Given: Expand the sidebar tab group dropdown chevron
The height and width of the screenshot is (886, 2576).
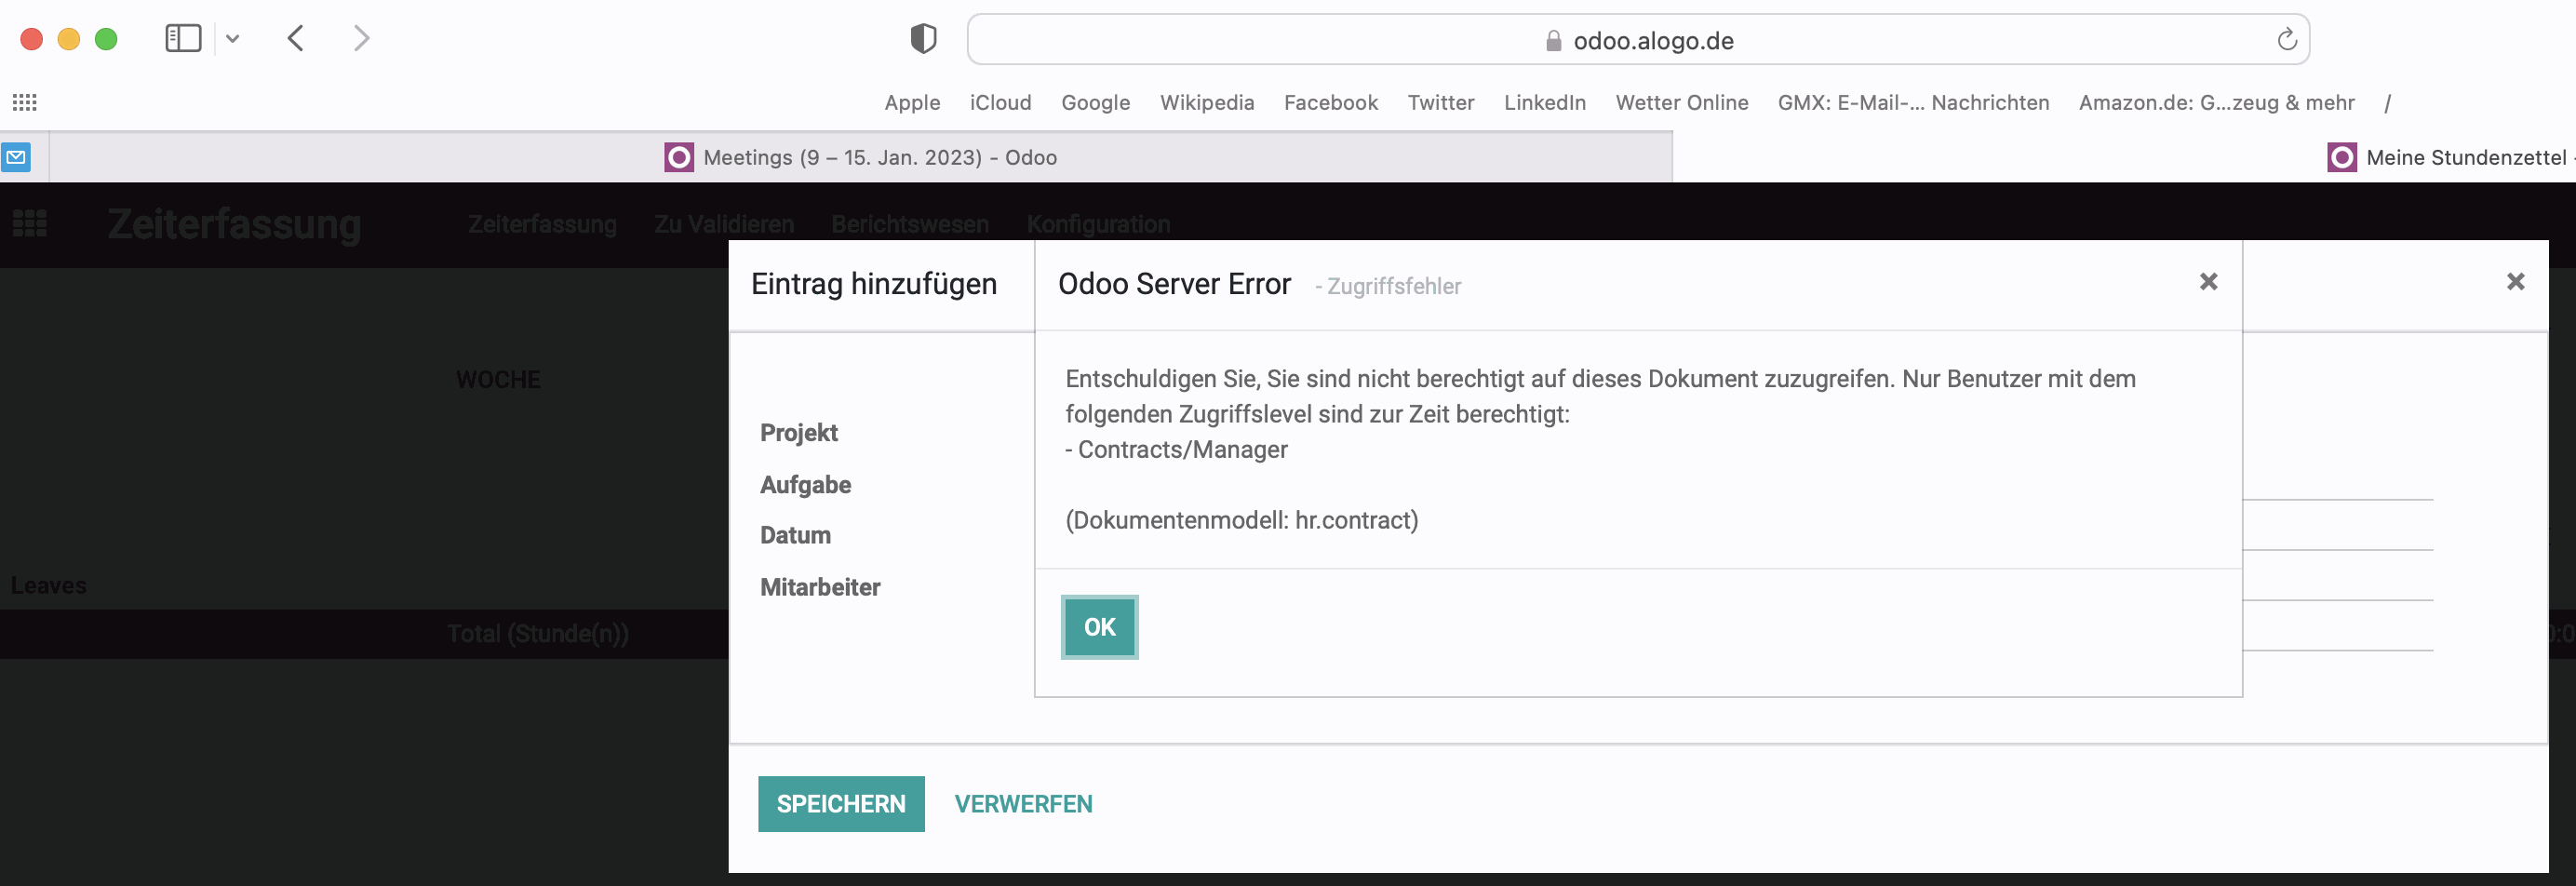Looking at the screenshot, I should pyautogui.click(x=233, y=39).
